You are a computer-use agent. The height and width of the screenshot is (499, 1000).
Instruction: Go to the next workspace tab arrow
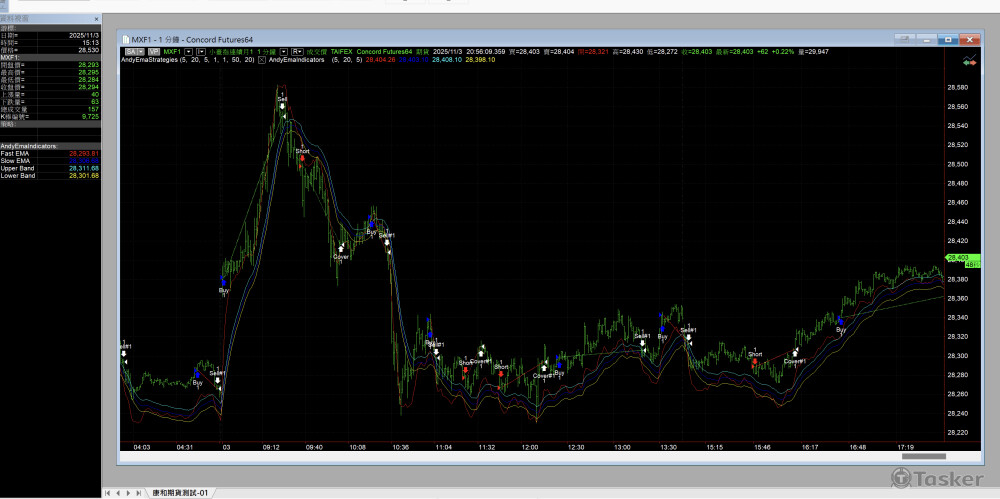[130, 493]
